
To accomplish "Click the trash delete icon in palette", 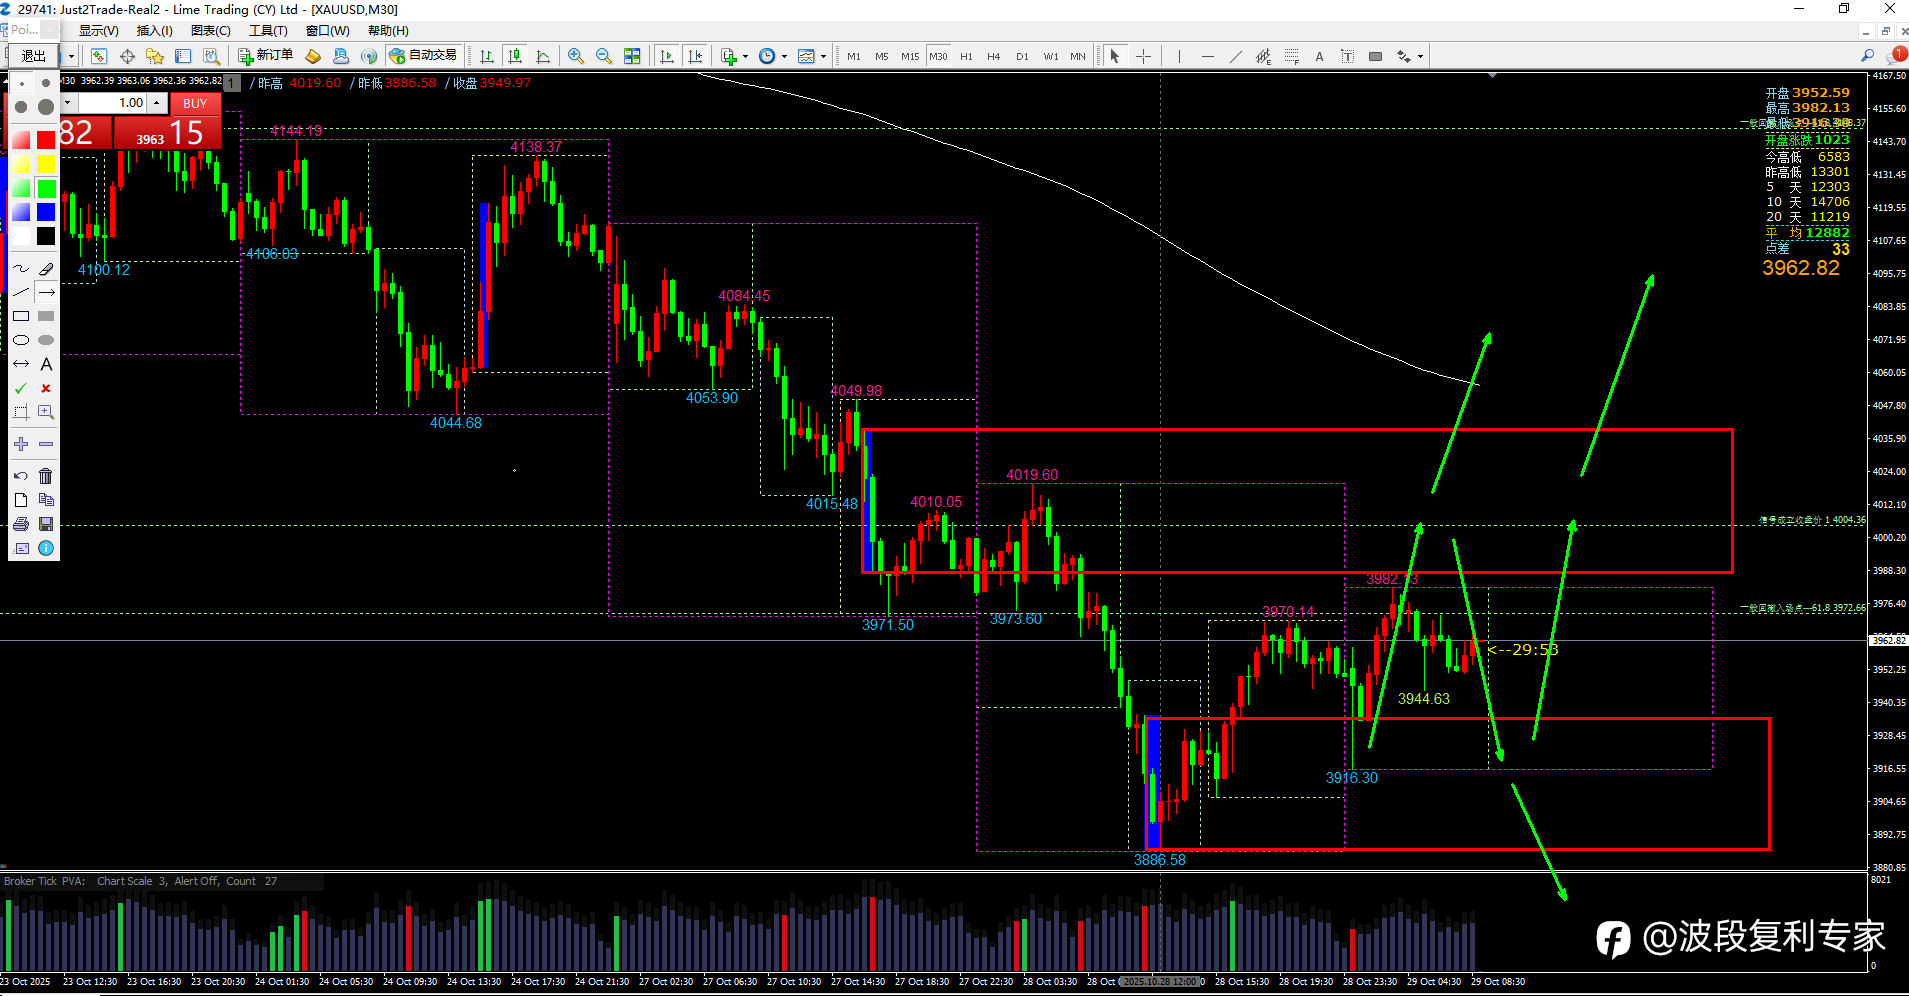I will coord(46,476).
